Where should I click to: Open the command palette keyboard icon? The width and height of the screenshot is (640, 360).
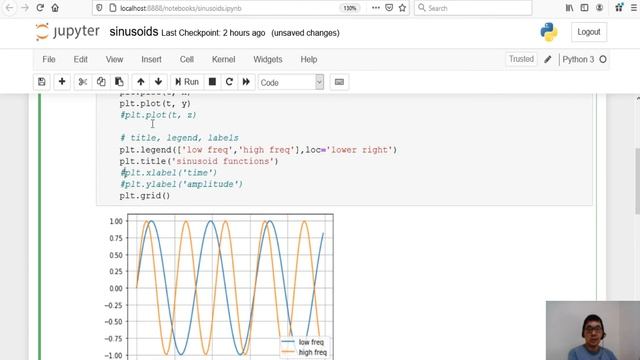pyautogui.click(x=339, y=82)
